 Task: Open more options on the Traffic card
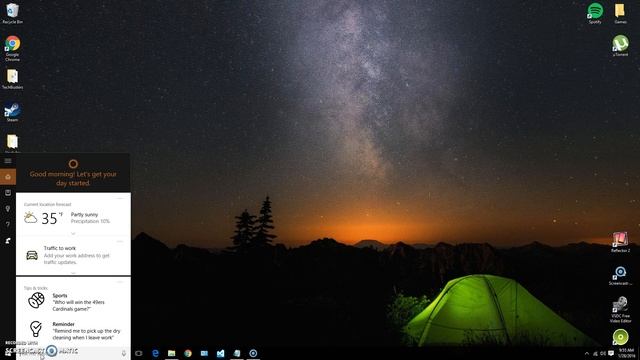120,242
